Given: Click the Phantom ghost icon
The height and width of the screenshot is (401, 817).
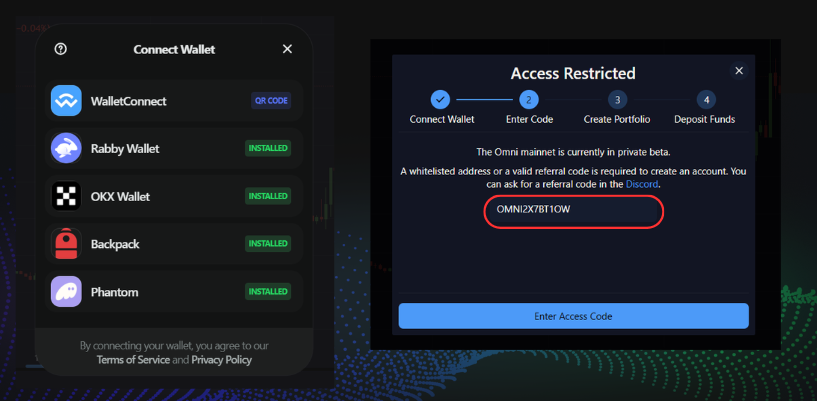Looking at the screenshot, I should pos(66,292).
